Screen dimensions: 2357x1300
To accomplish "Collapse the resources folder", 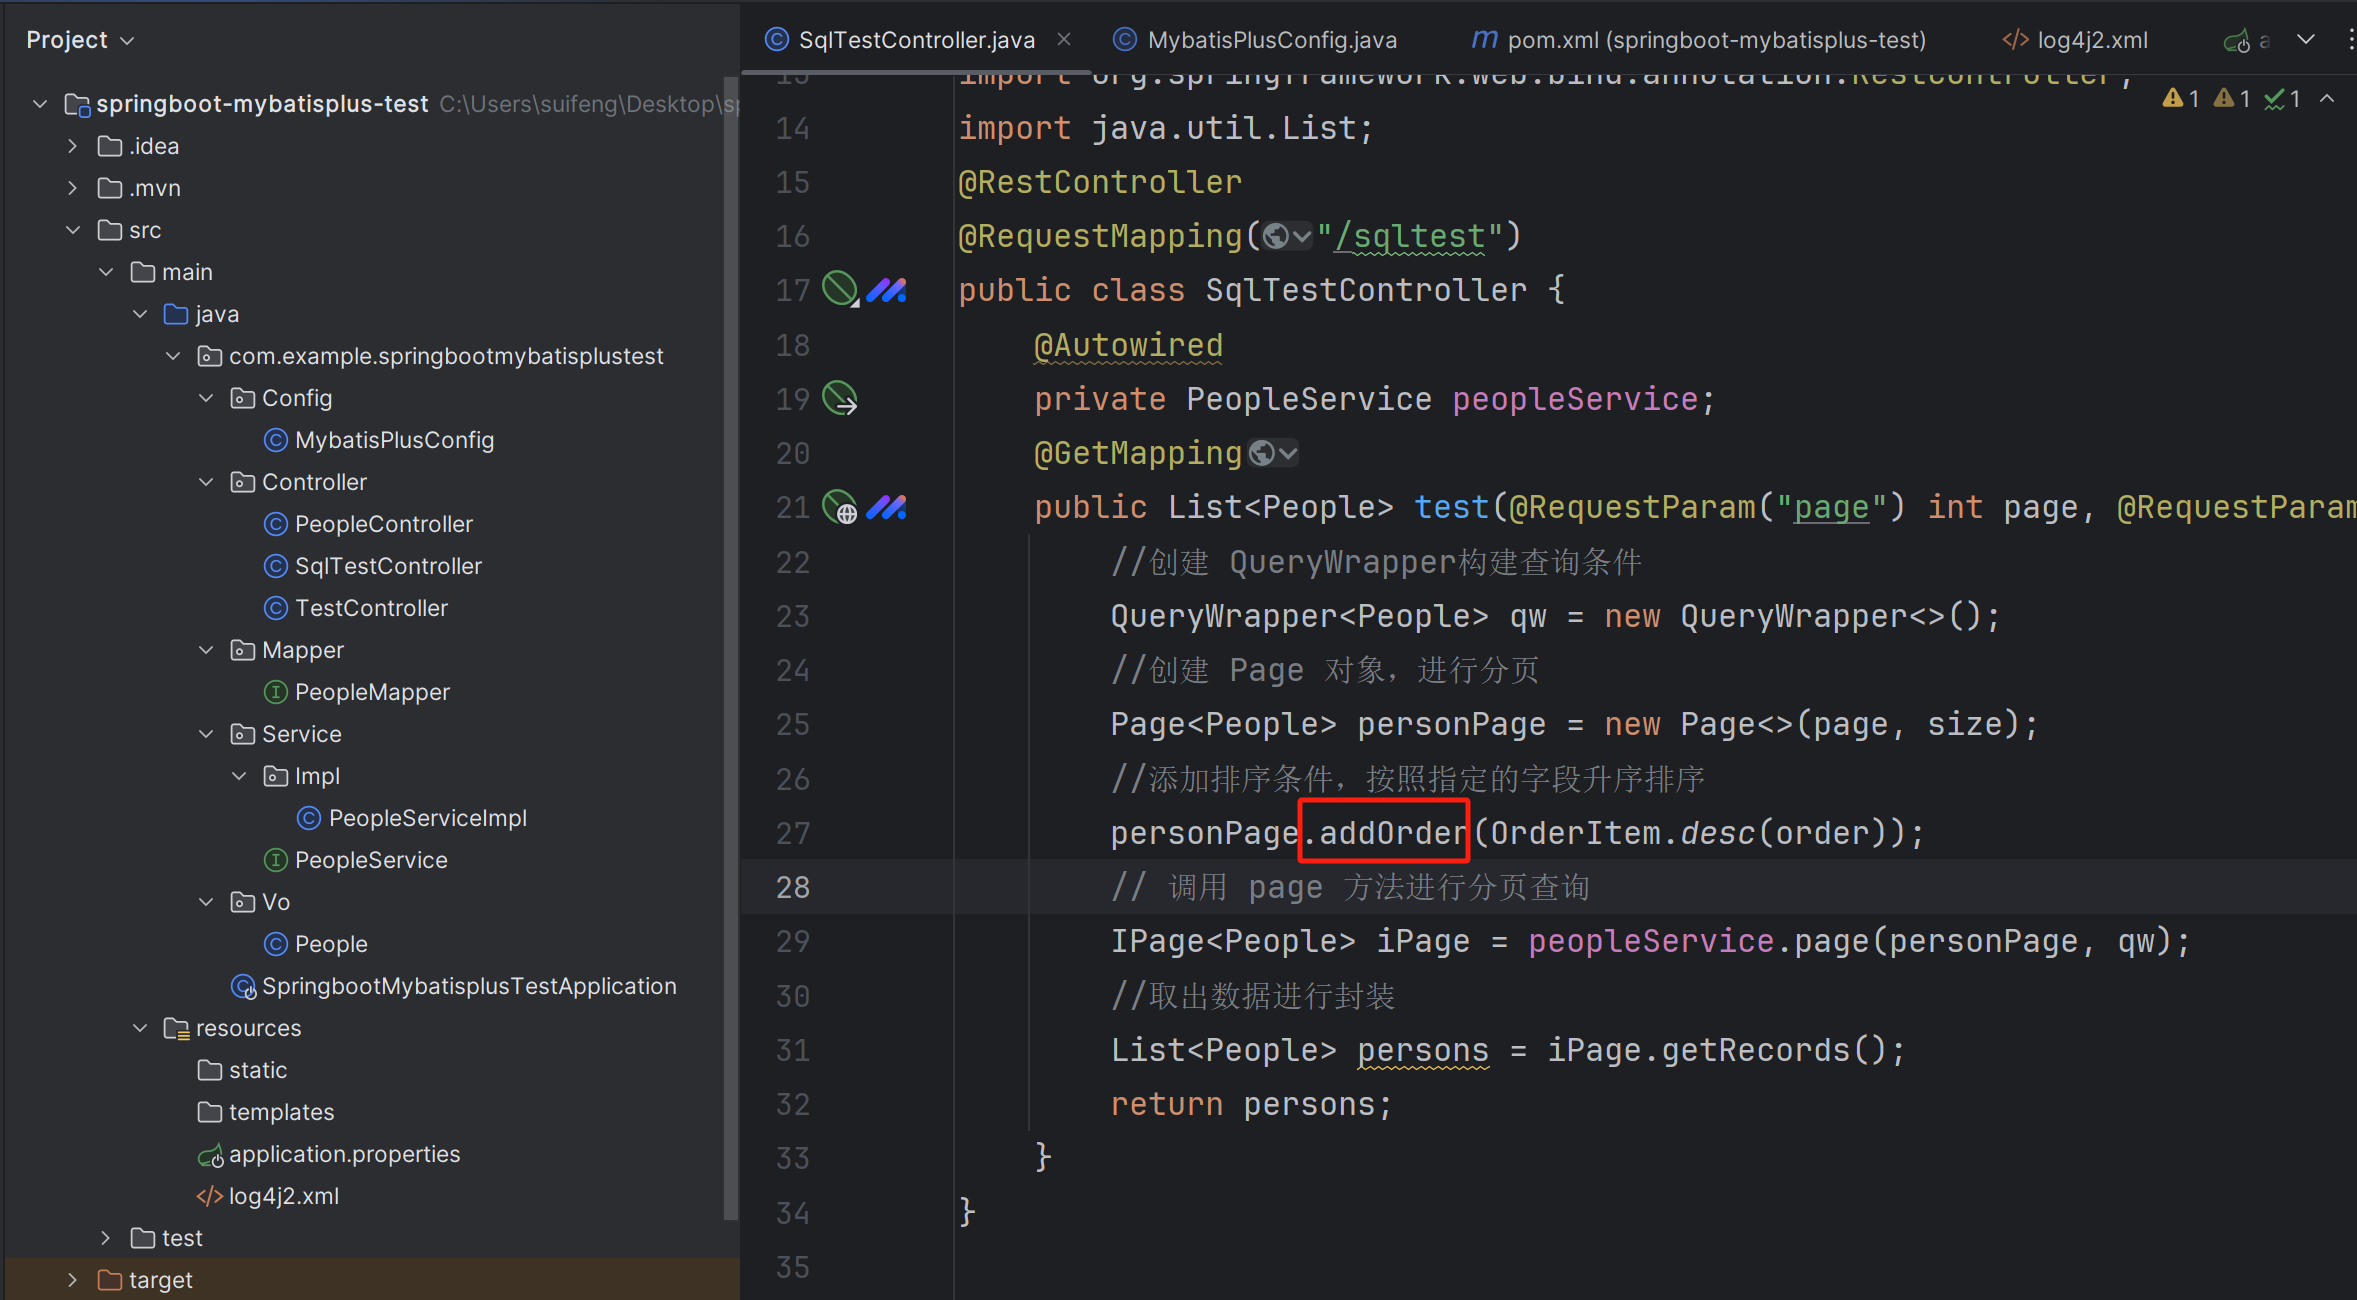I will click(x=140, y=1028).
